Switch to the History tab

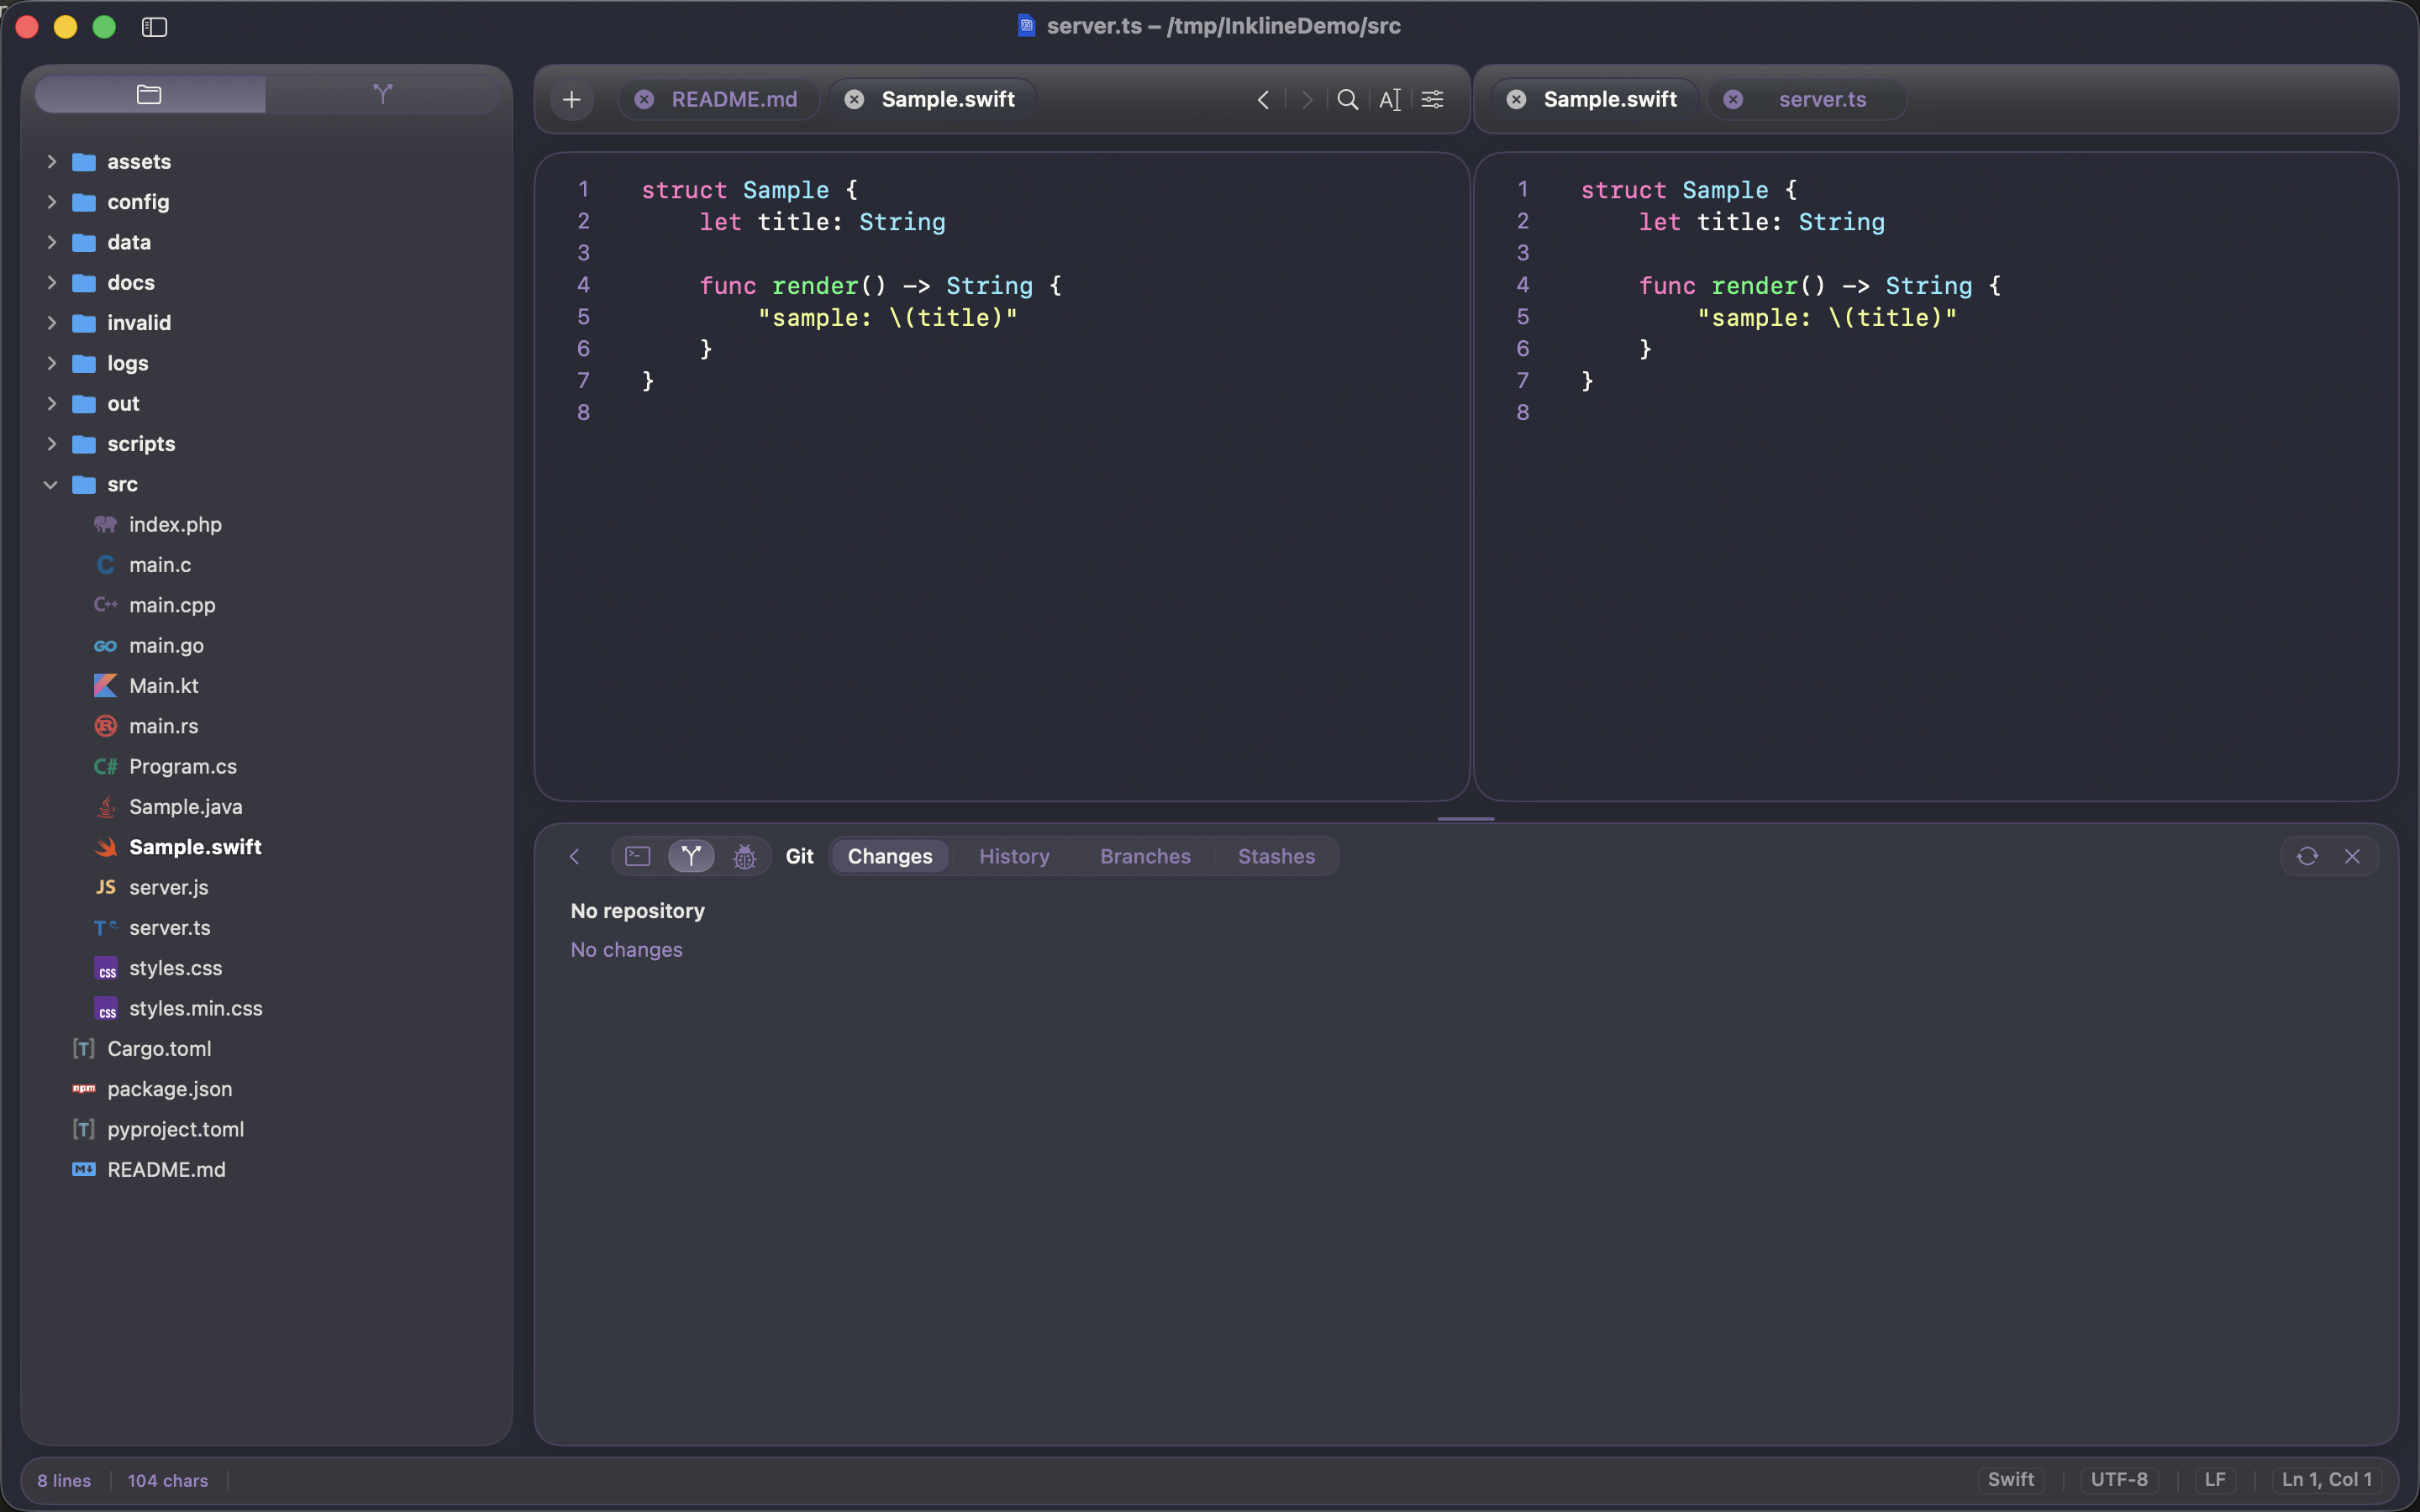(x=1014, y=856)
